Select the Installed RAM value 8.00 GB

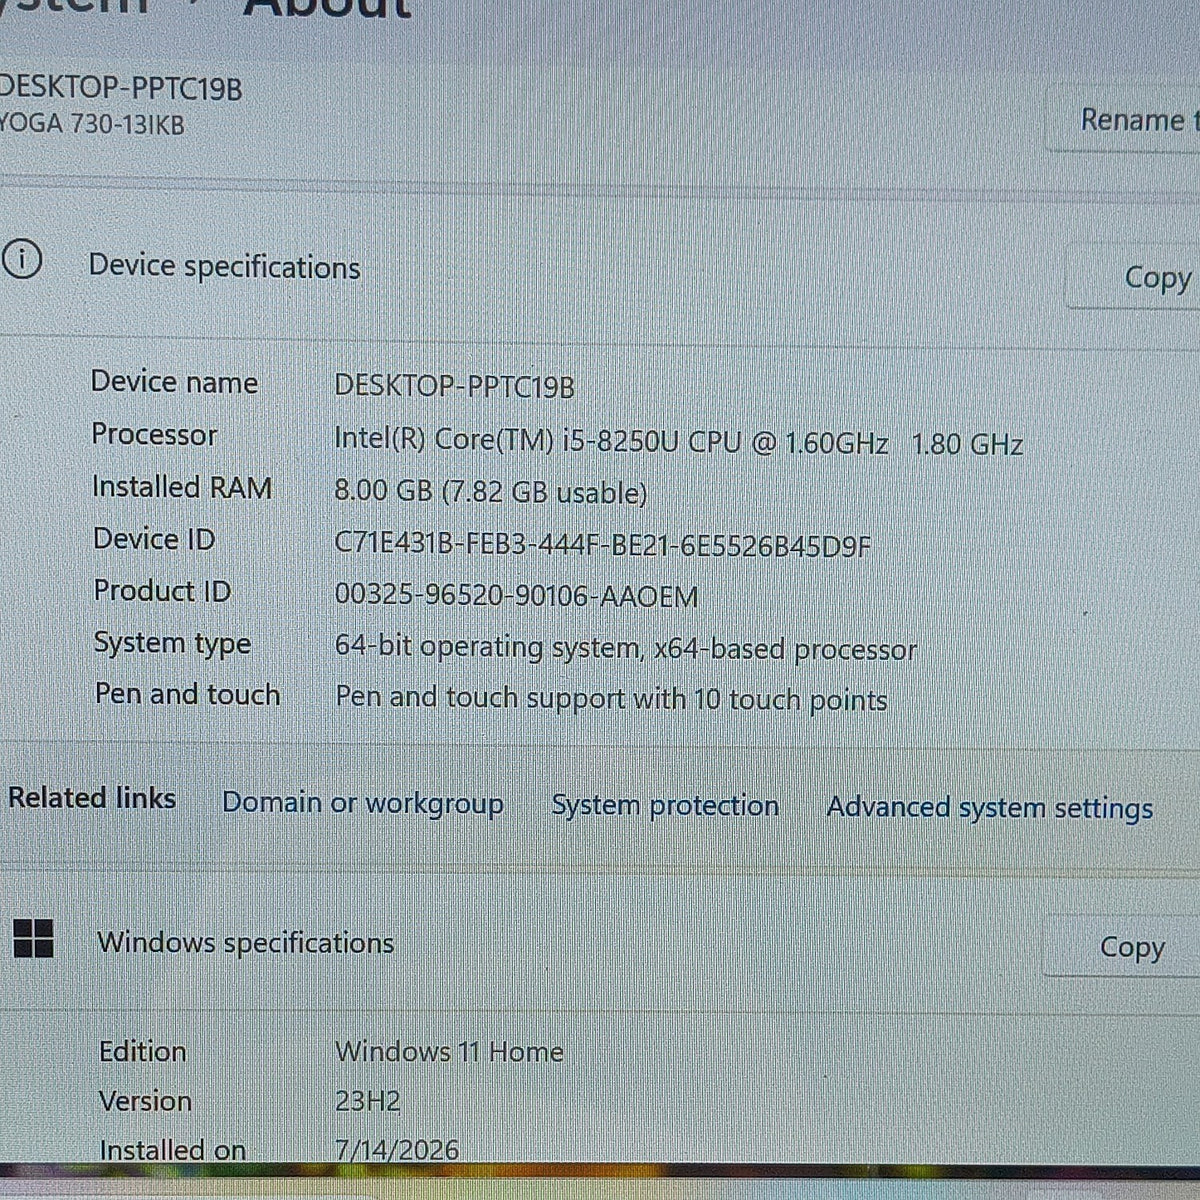coord(490,492)
